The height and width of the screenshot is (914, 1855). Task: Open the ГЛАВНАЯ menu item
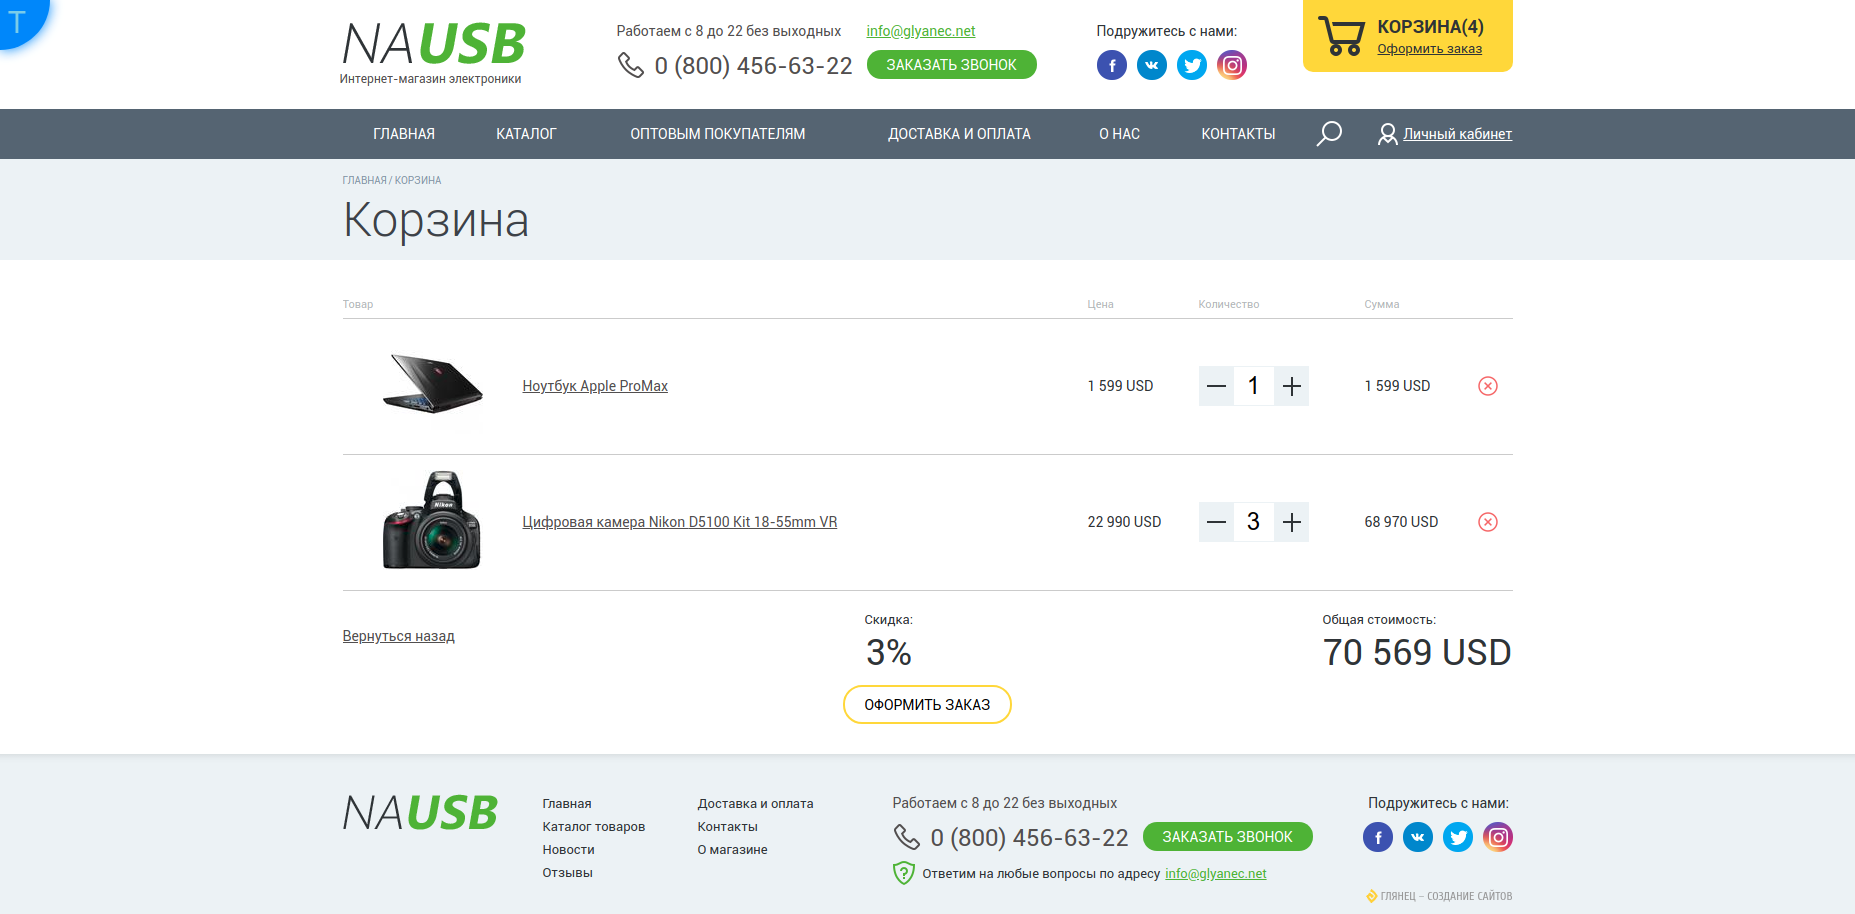(x=404, y=134)
